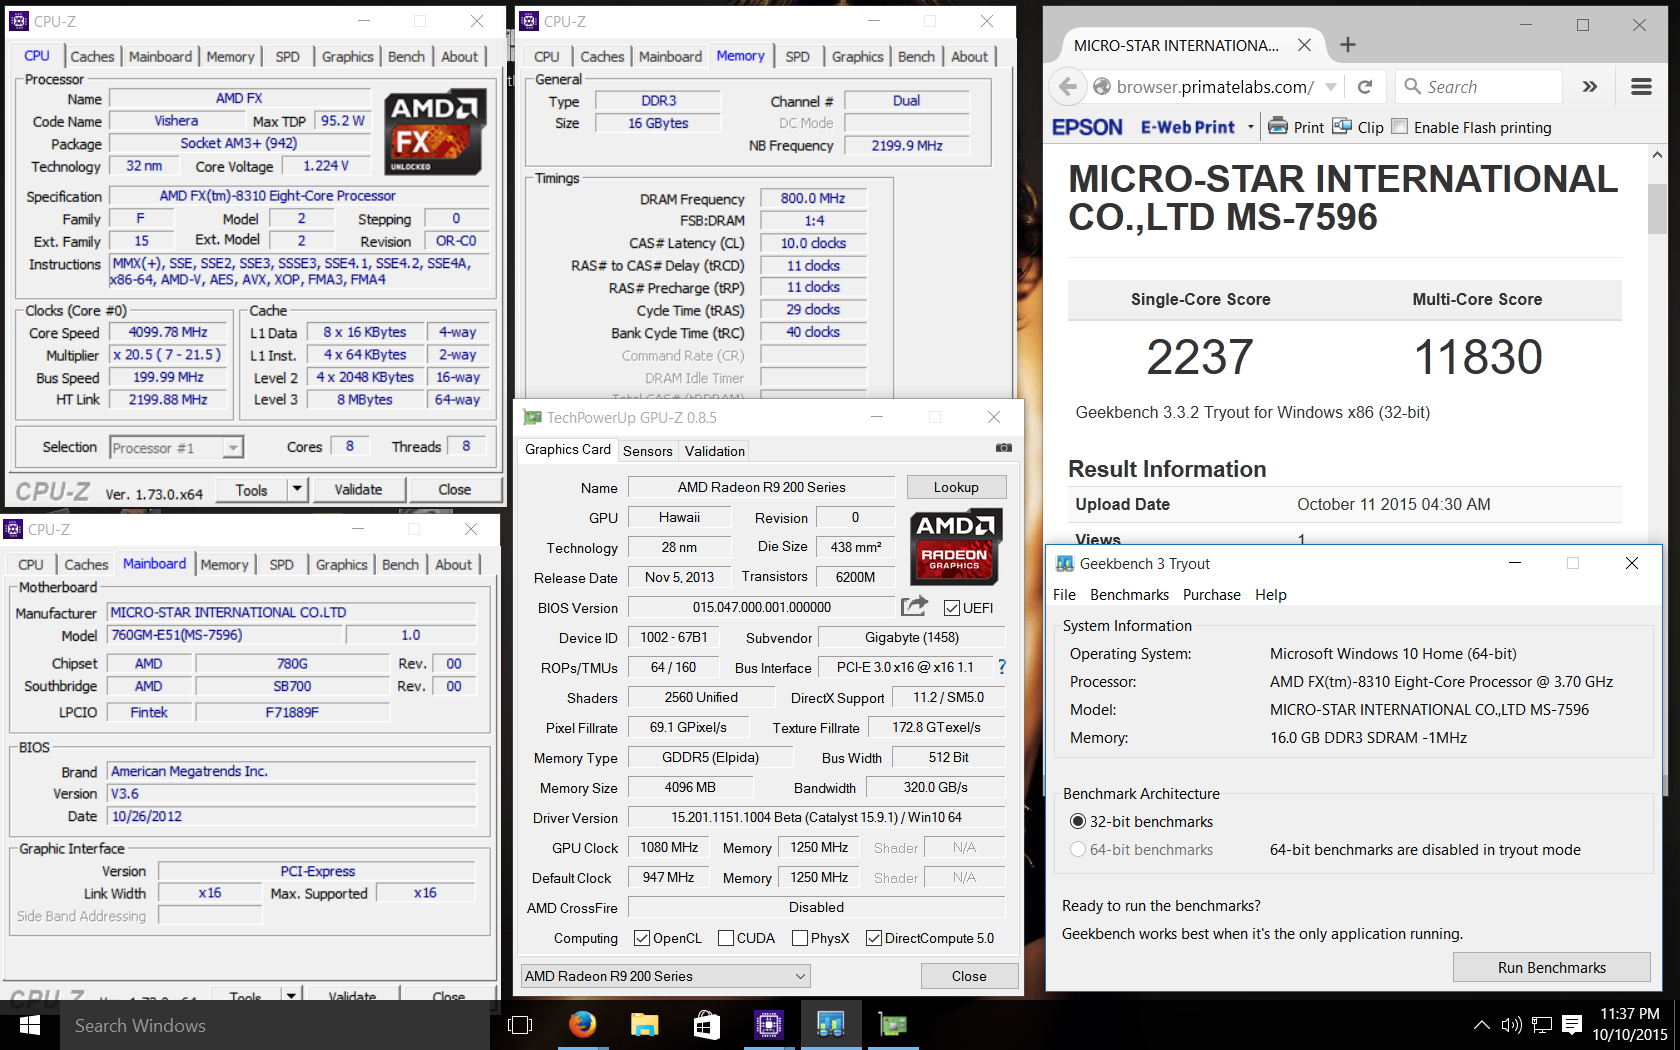Viewport: 1680px width, 1050px height.
Task: Click the GPU-Z screenshot camera icon
Action: click(x=1003, y=448)
